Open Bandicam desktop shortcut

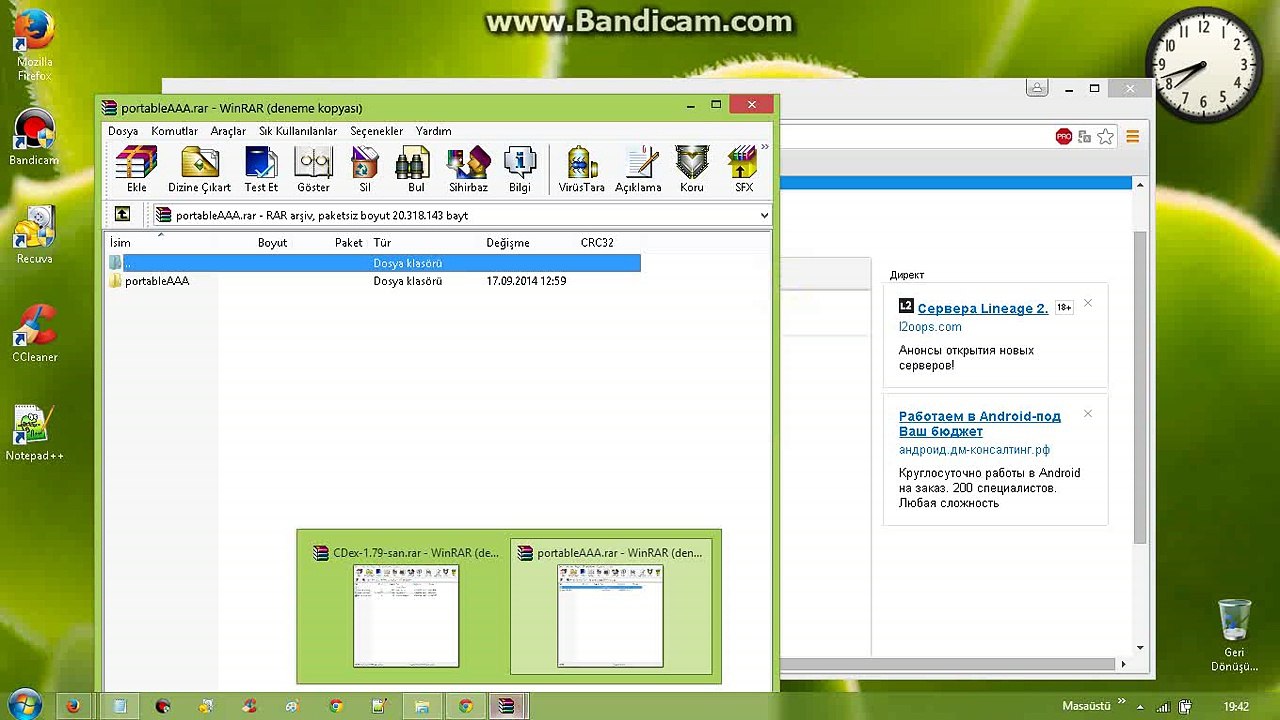click(x=34, y=137)
